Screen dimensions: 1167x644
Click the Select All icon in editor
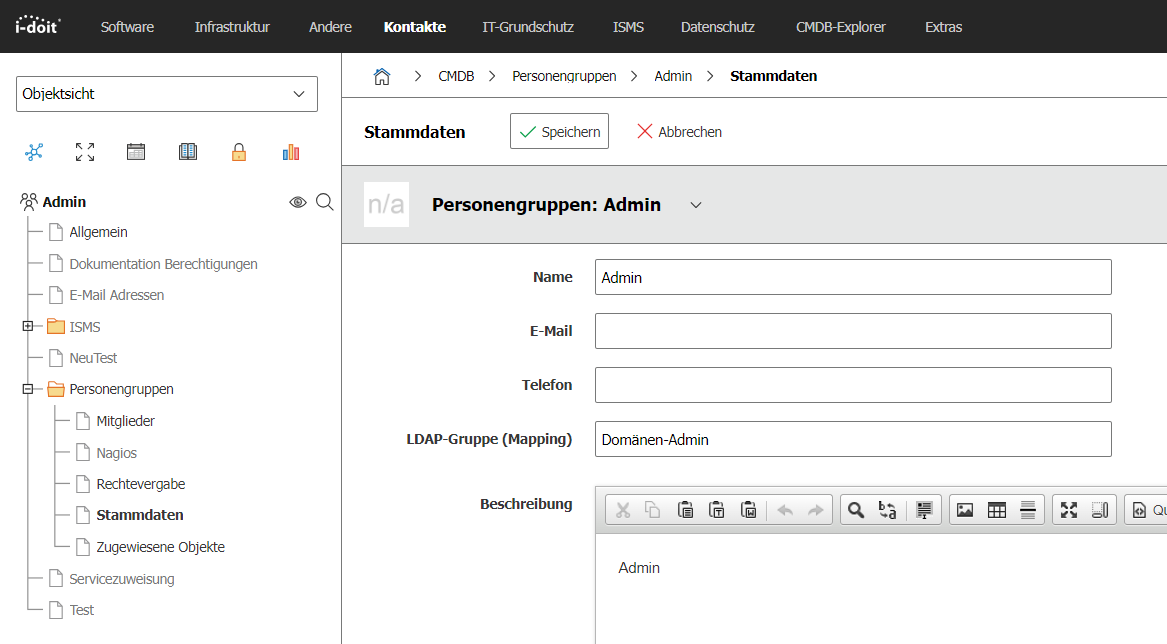pyautogui.click(x=924, y=510)
